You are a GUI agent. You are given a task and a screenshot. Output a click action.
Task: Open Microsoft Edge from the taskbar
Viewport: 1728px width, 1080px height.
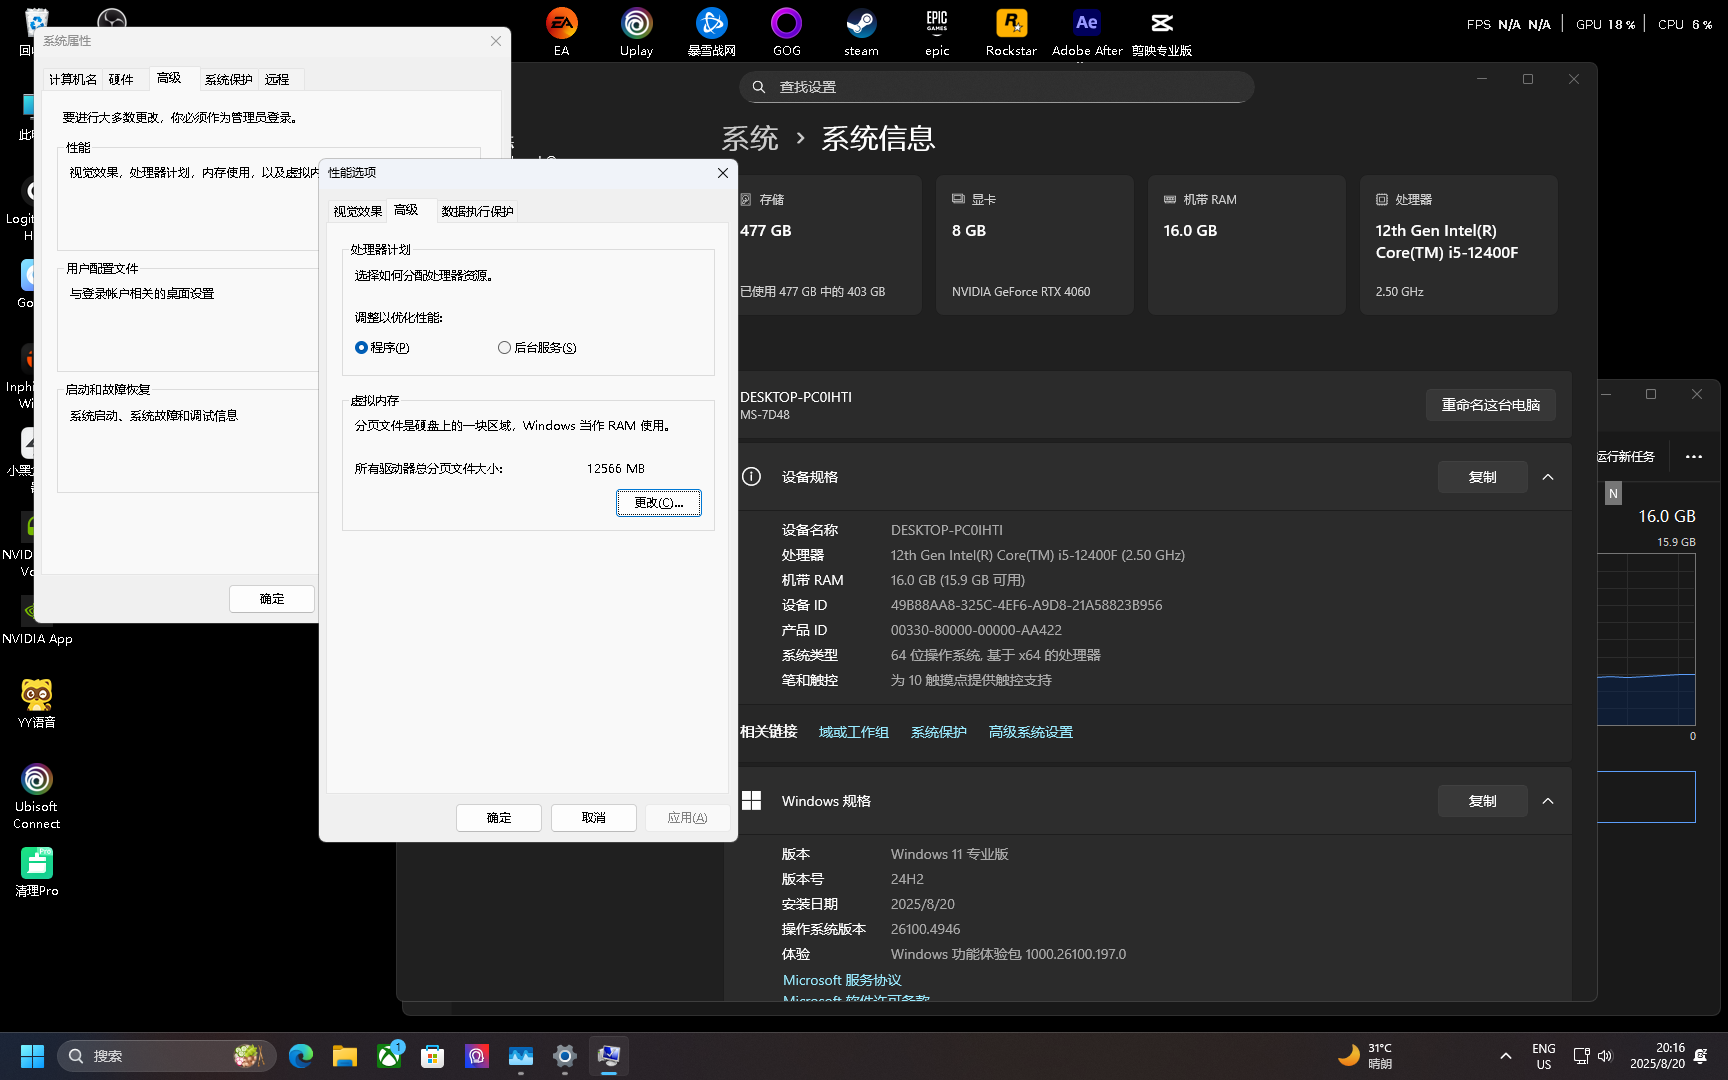(x=301, y=1056)
